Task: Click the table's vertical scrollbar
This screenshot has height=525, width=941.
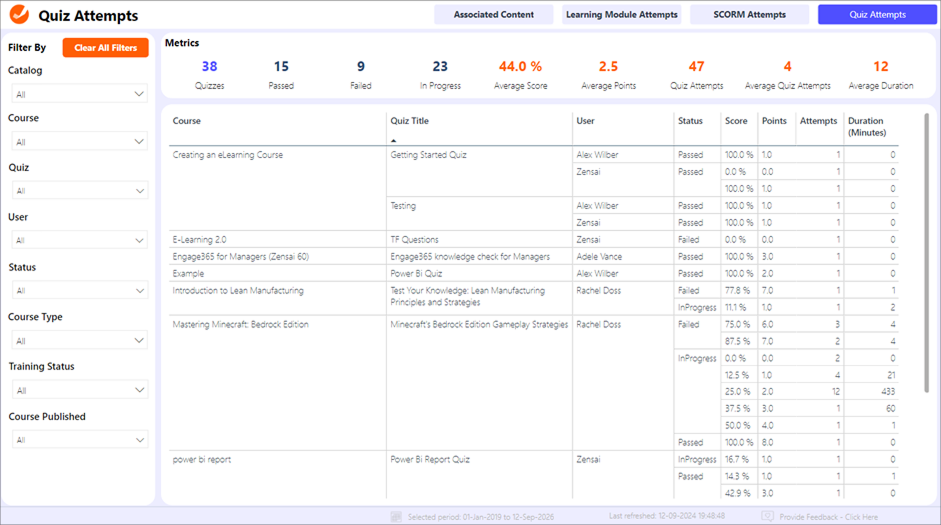Action: [x=926, y=220]
